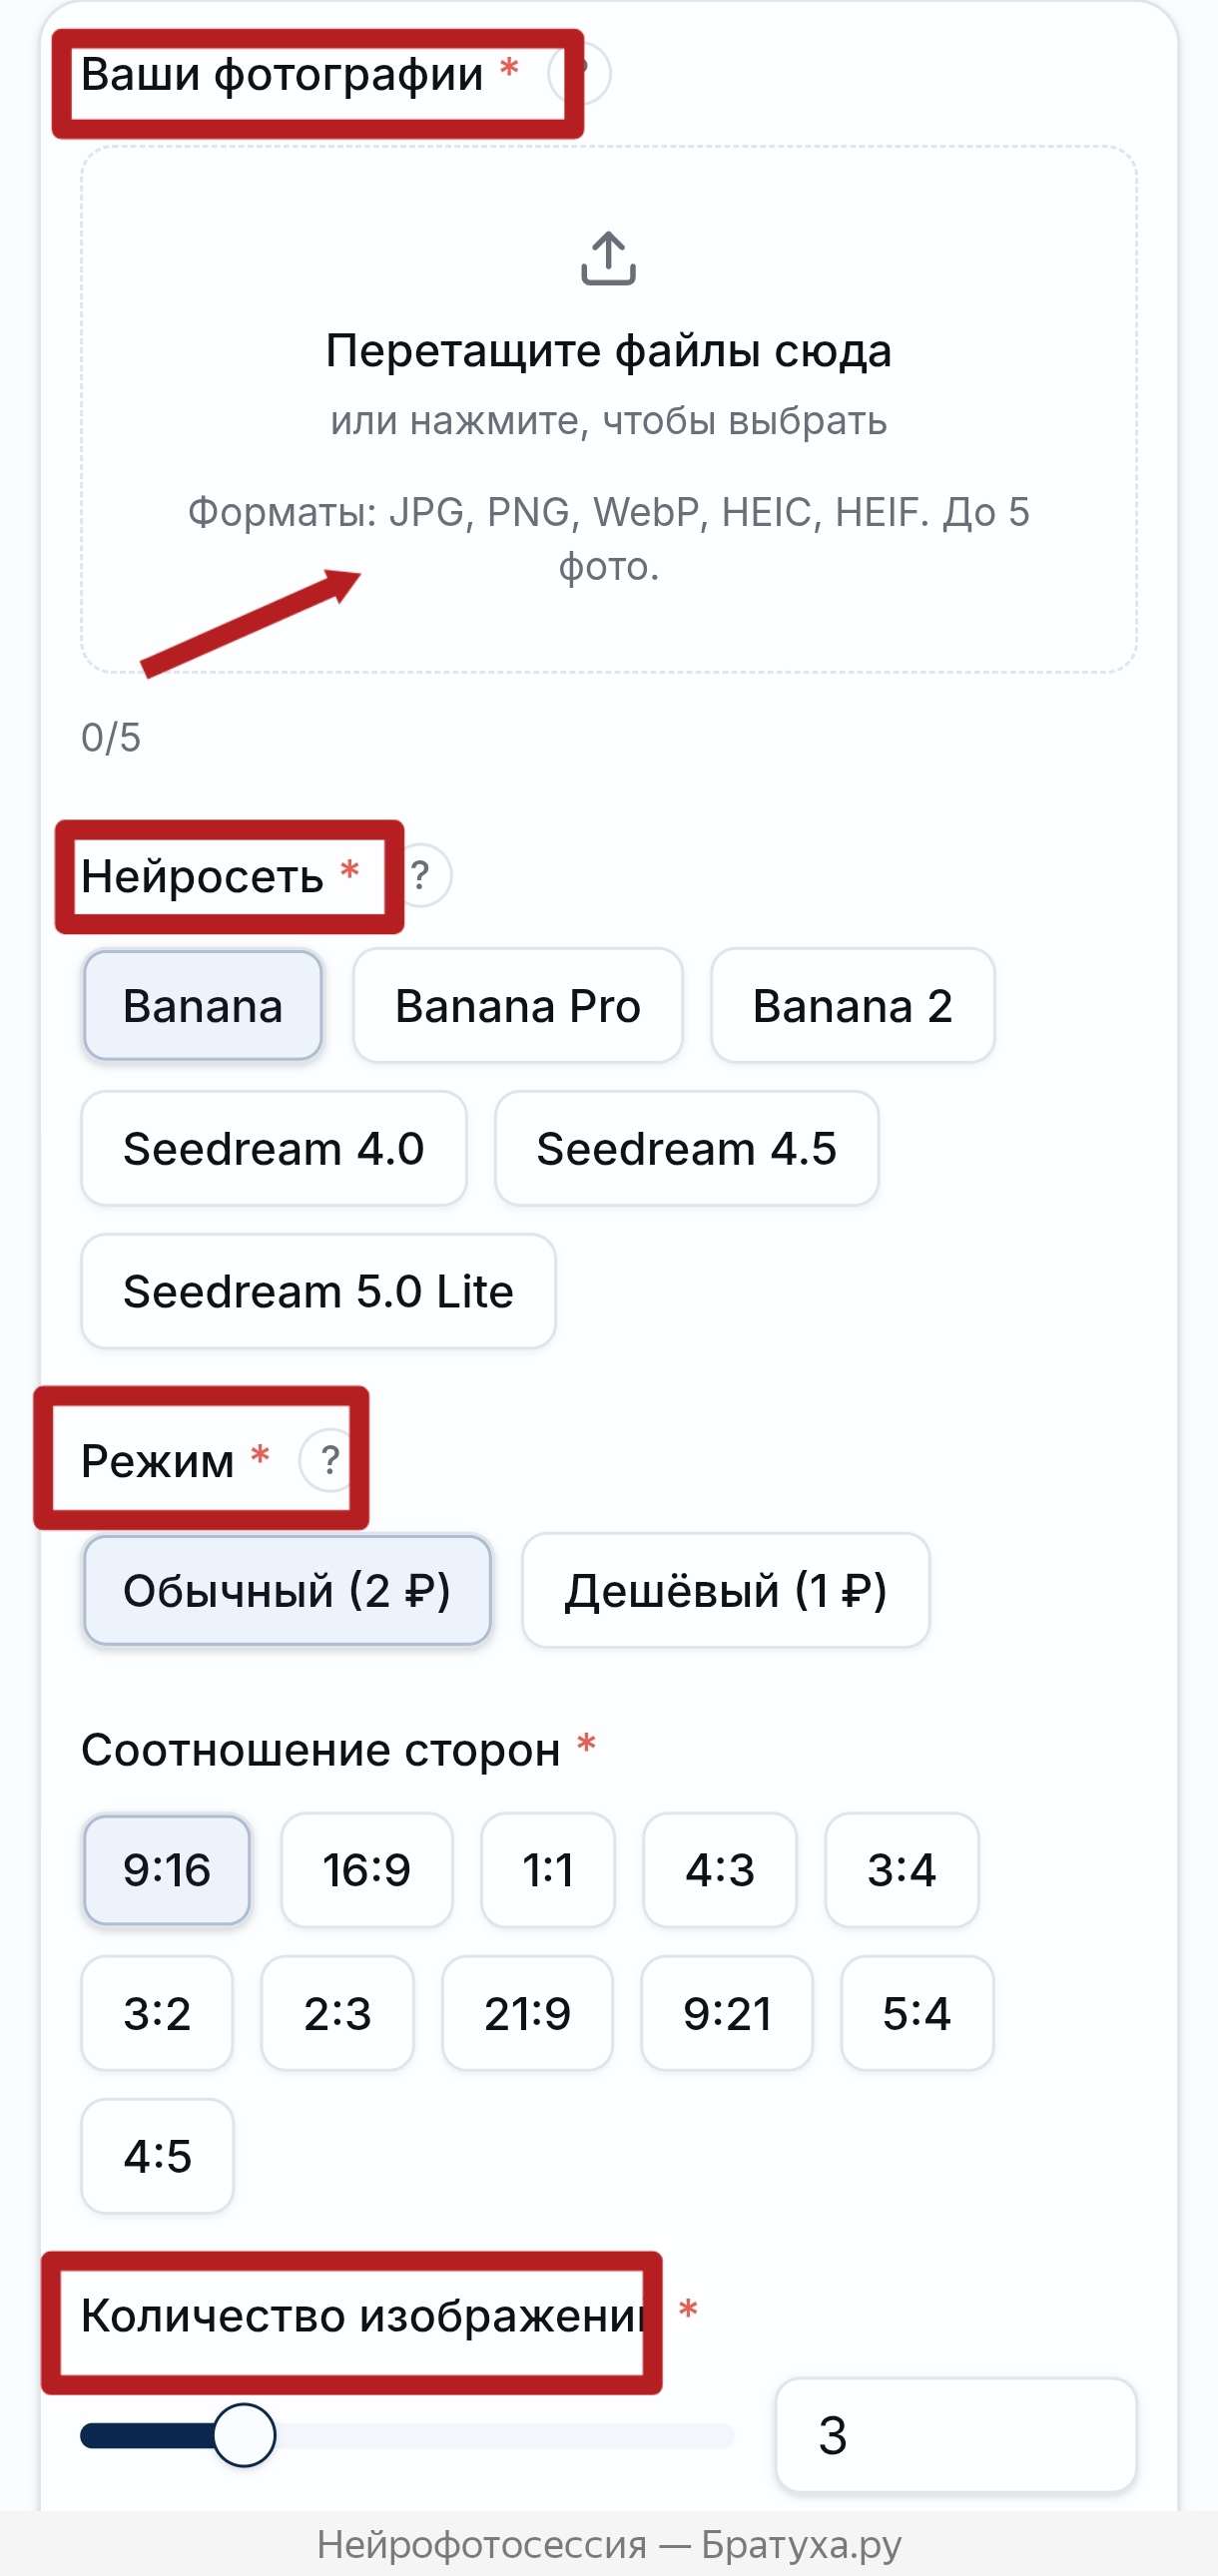This screenshot has width=1218, height=2576.
Task: Choose 9:16 aspect ratio
Action: [x=166, y=1869]
